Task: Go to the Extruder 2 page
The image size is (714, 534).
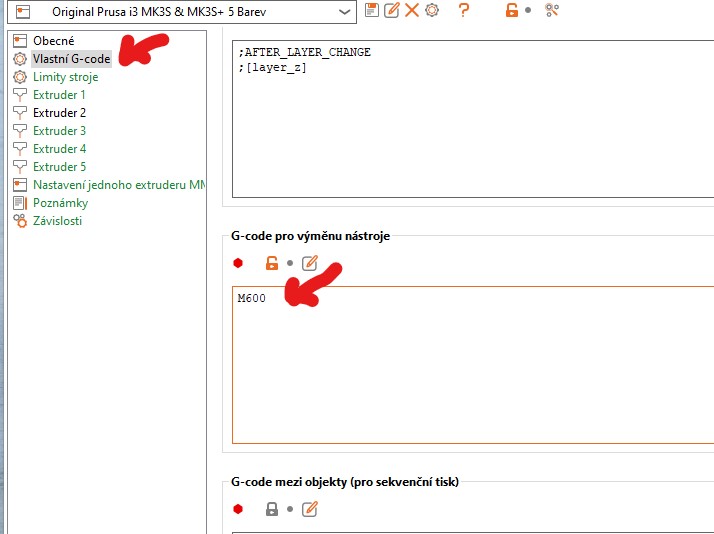Action: [x=59, y=113]
